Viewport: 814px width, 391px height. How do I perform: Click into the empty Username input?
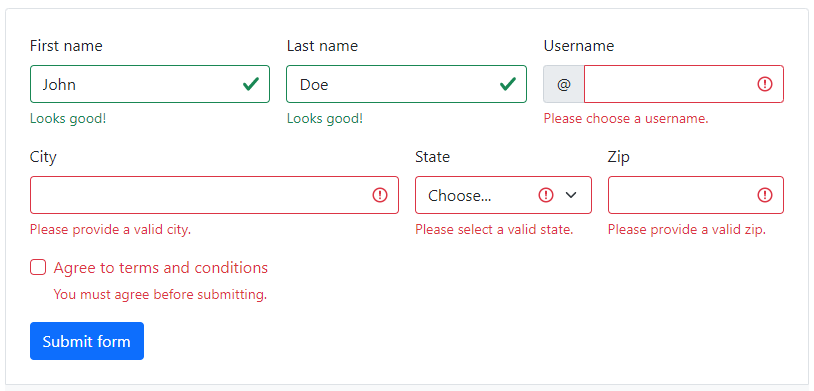click(684, 84)
